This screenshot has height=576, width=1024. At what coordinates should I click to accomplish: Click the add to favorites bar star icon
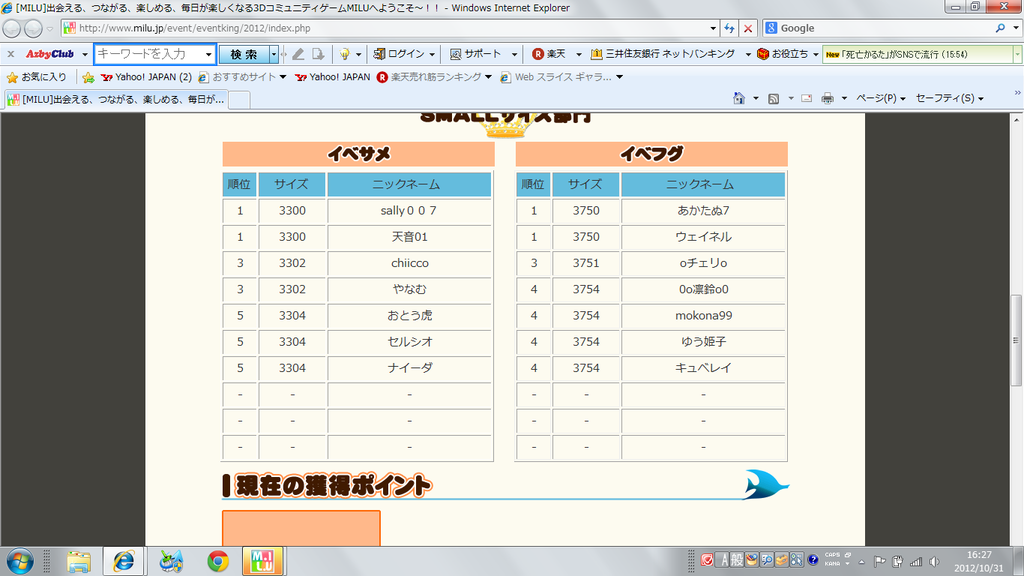tap(88, 77)
